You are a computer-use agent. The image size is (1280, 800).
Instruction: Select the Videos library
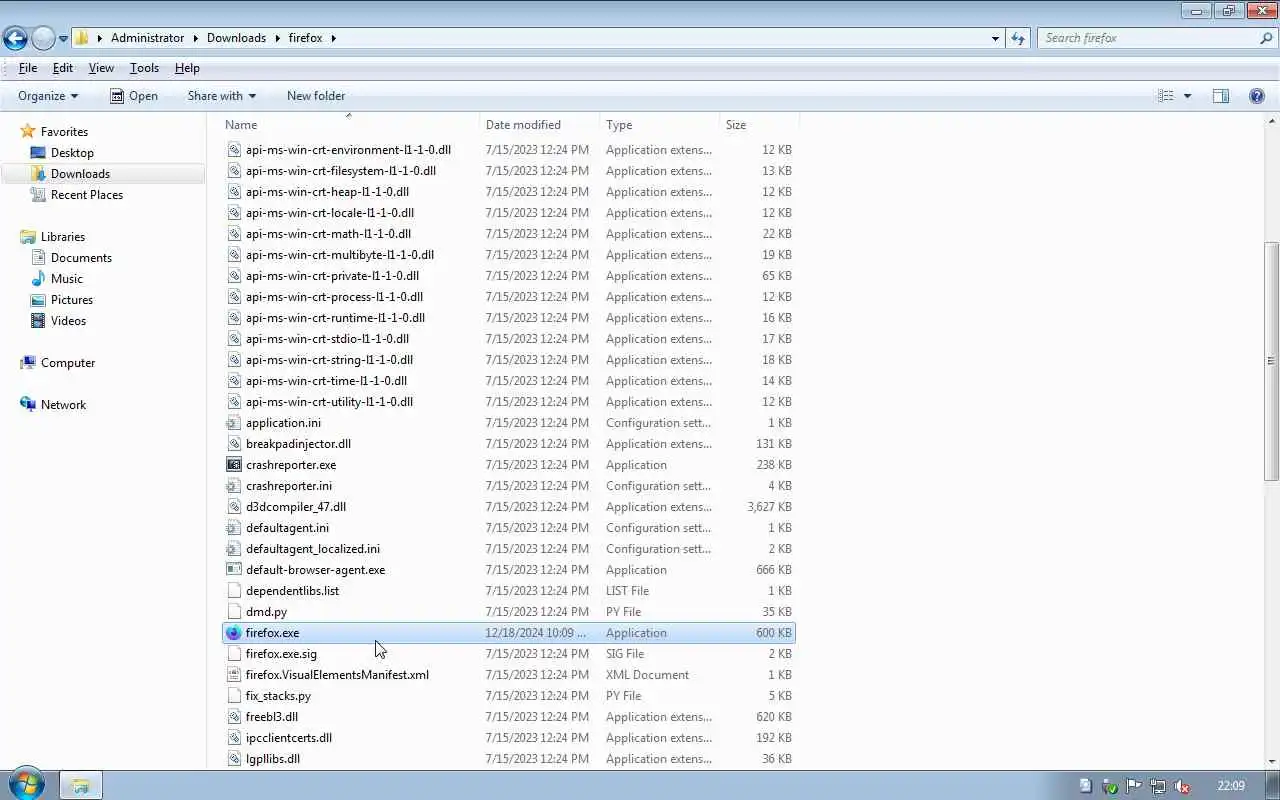[69, 321]
